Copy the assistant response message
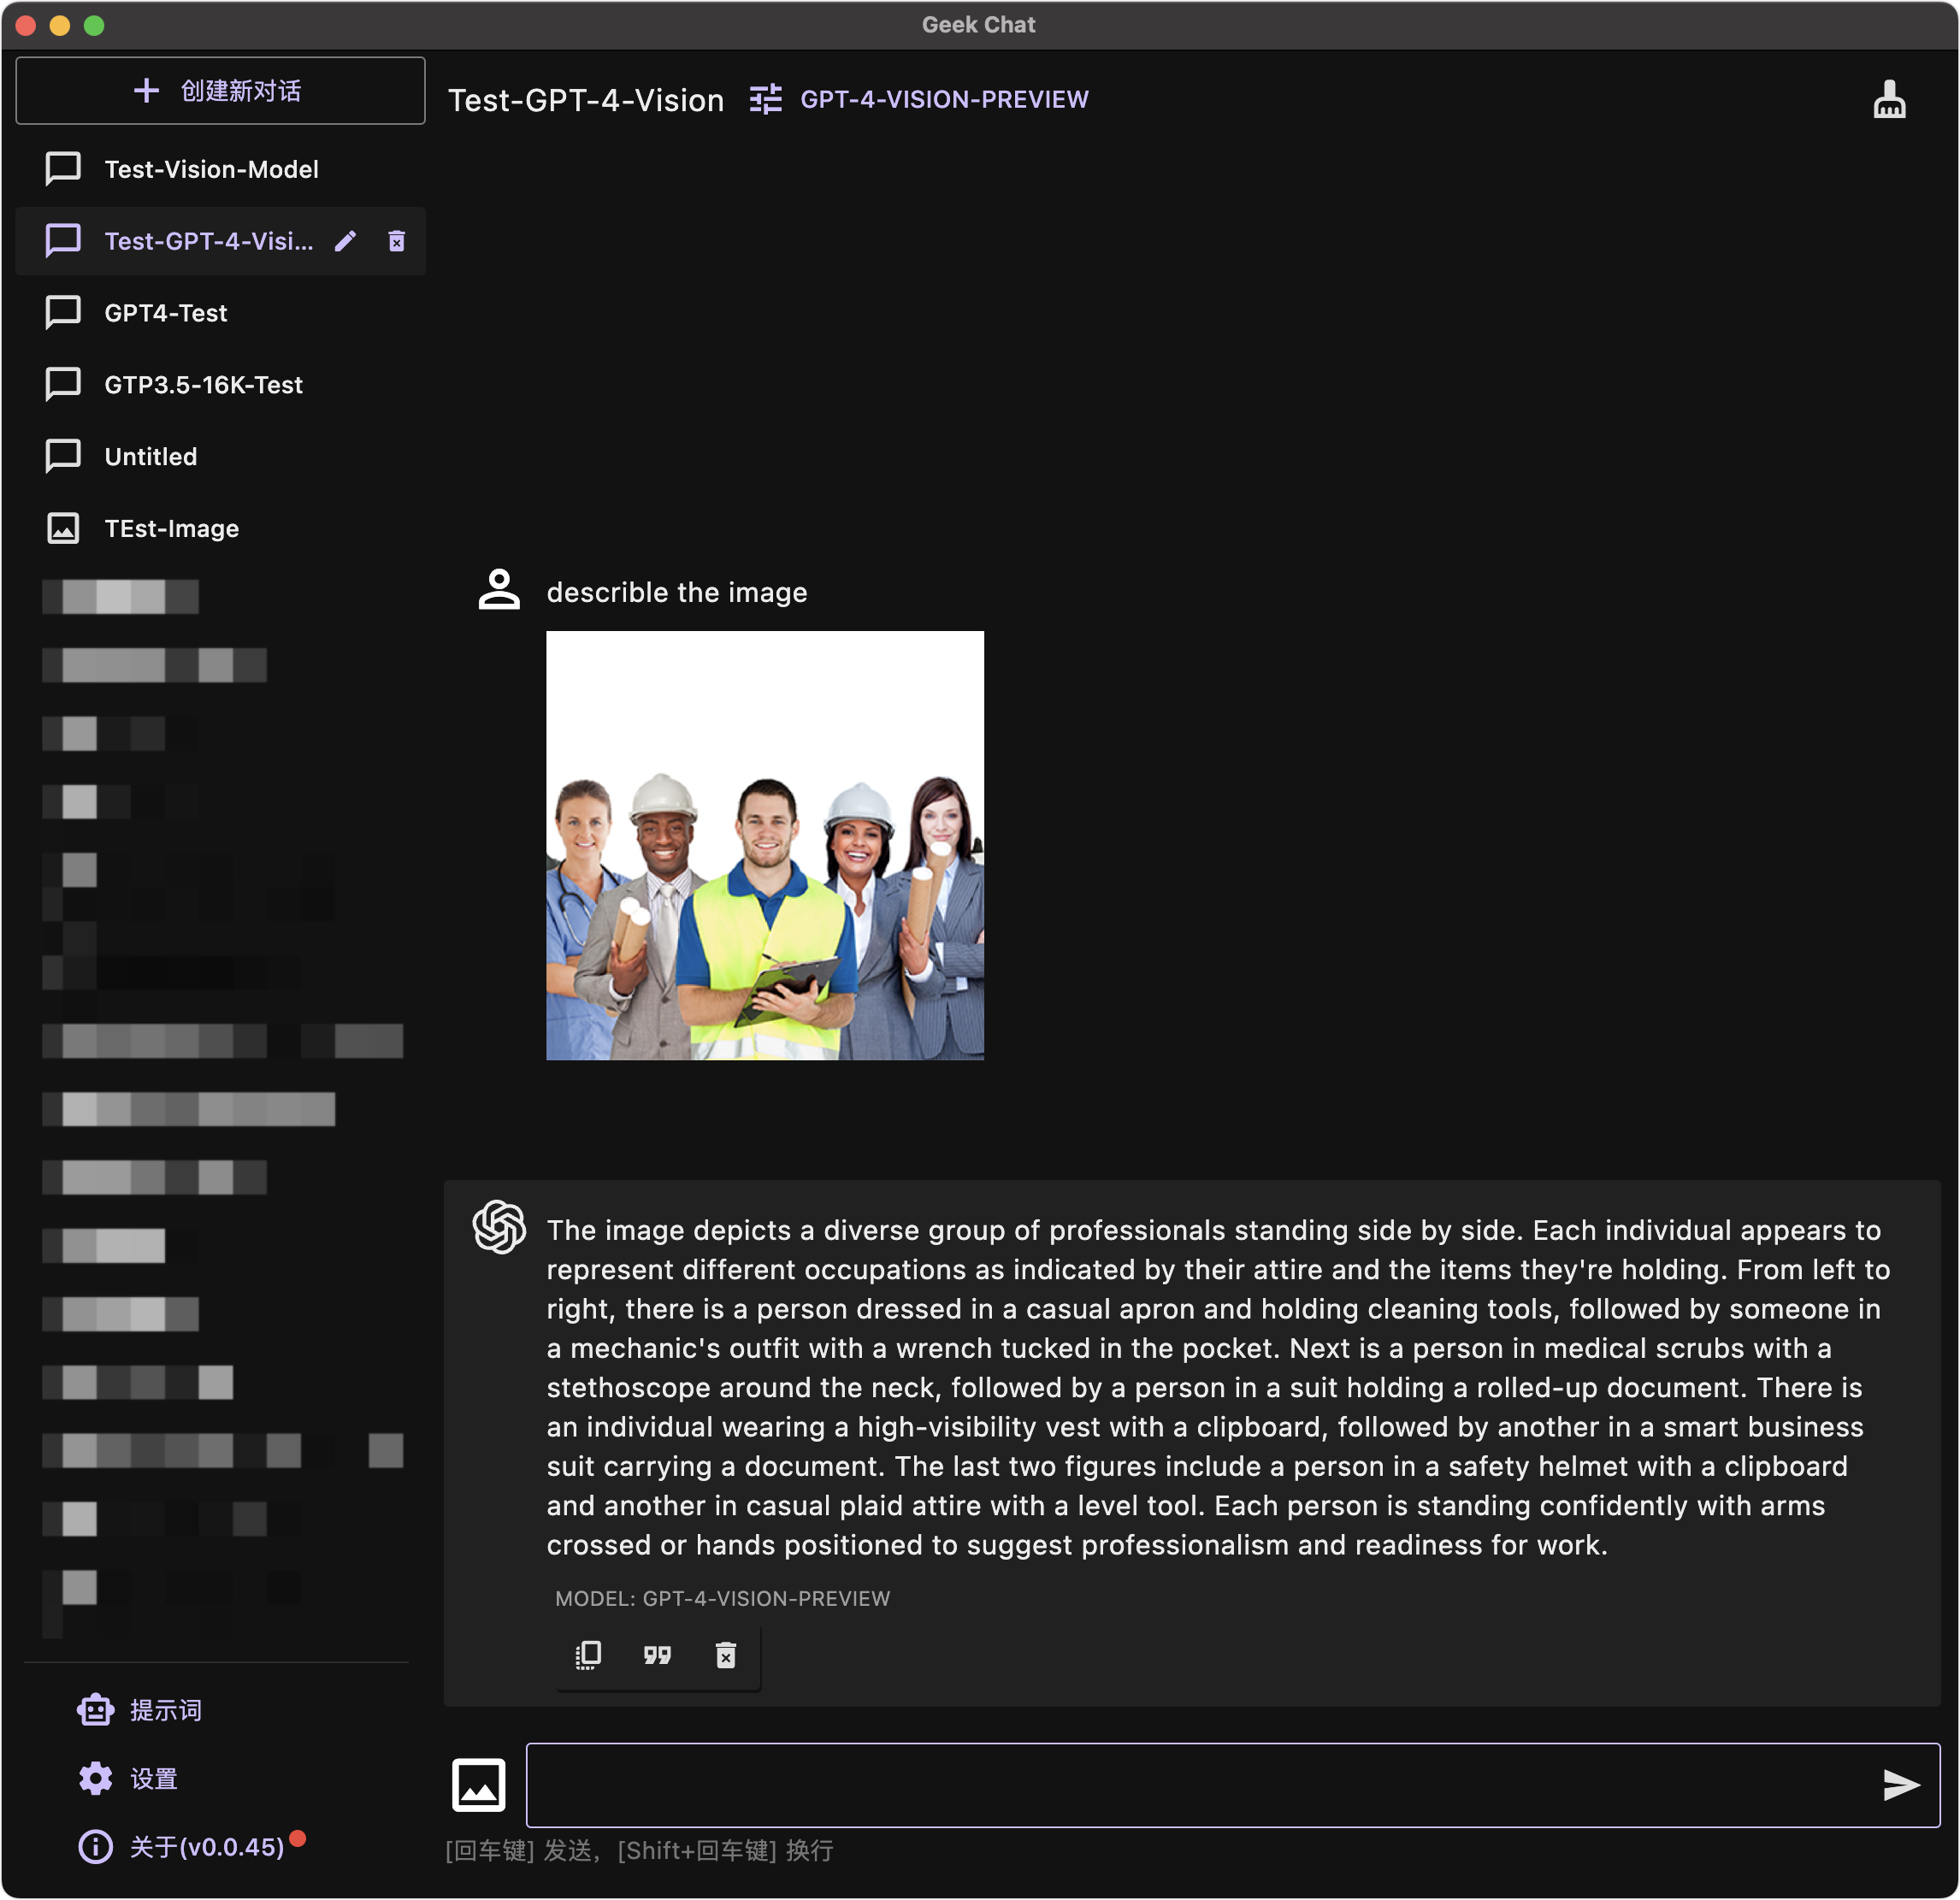 coord(588,1655)
